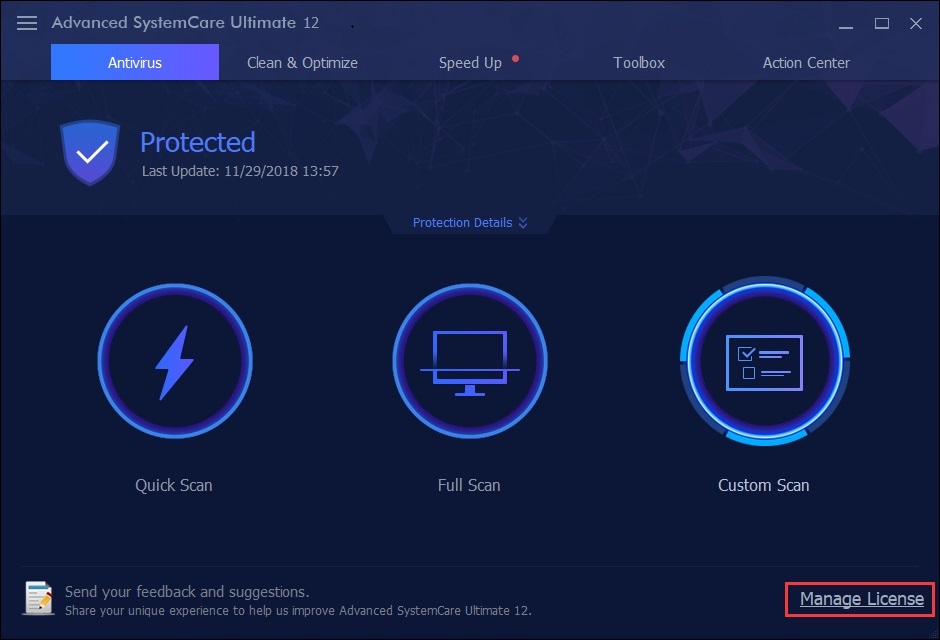940x640 pixels.
Task: Start Quick Scan via lightning bolt icon
Action: pos(175,361)
